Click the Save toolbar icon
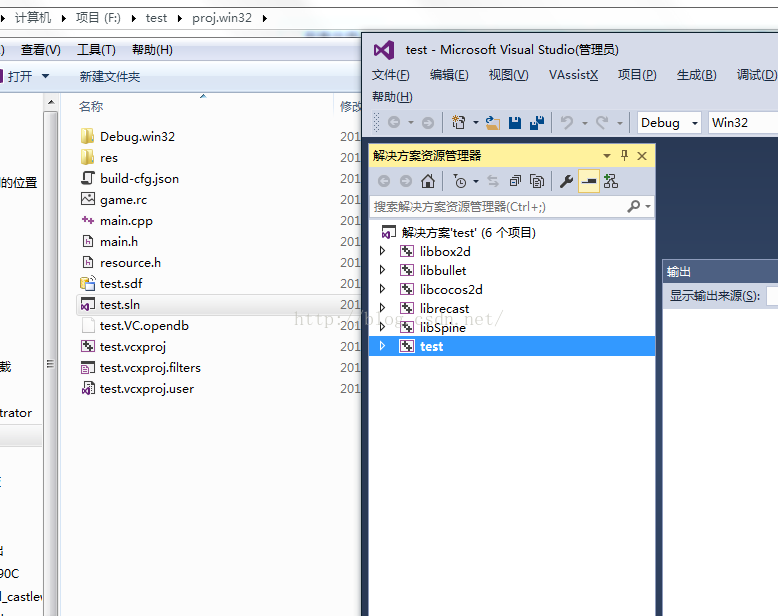Screen dimensions: 778x616 coord(515,123)
